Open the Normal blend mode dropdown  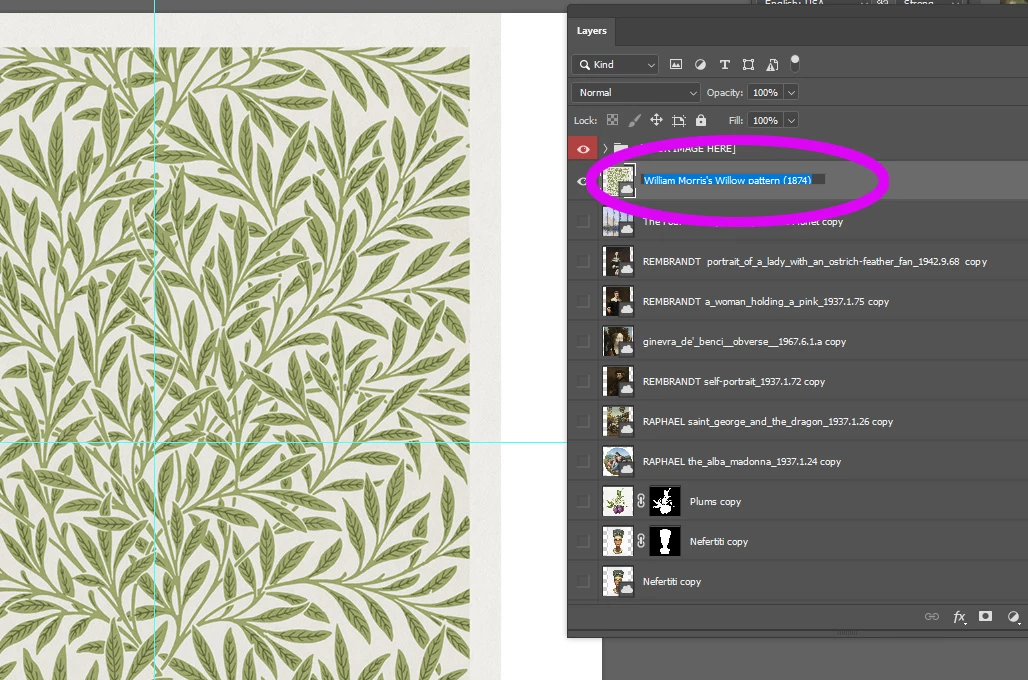click(635, 92)
